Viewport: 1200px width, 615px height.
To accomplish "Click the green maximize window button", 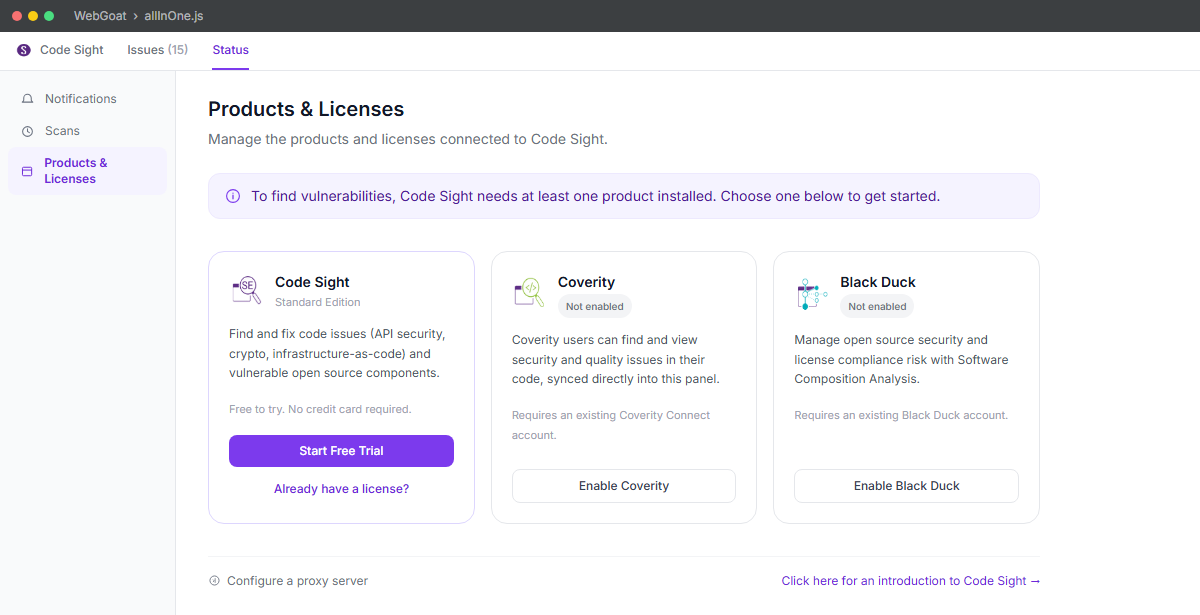I will 49,16.
